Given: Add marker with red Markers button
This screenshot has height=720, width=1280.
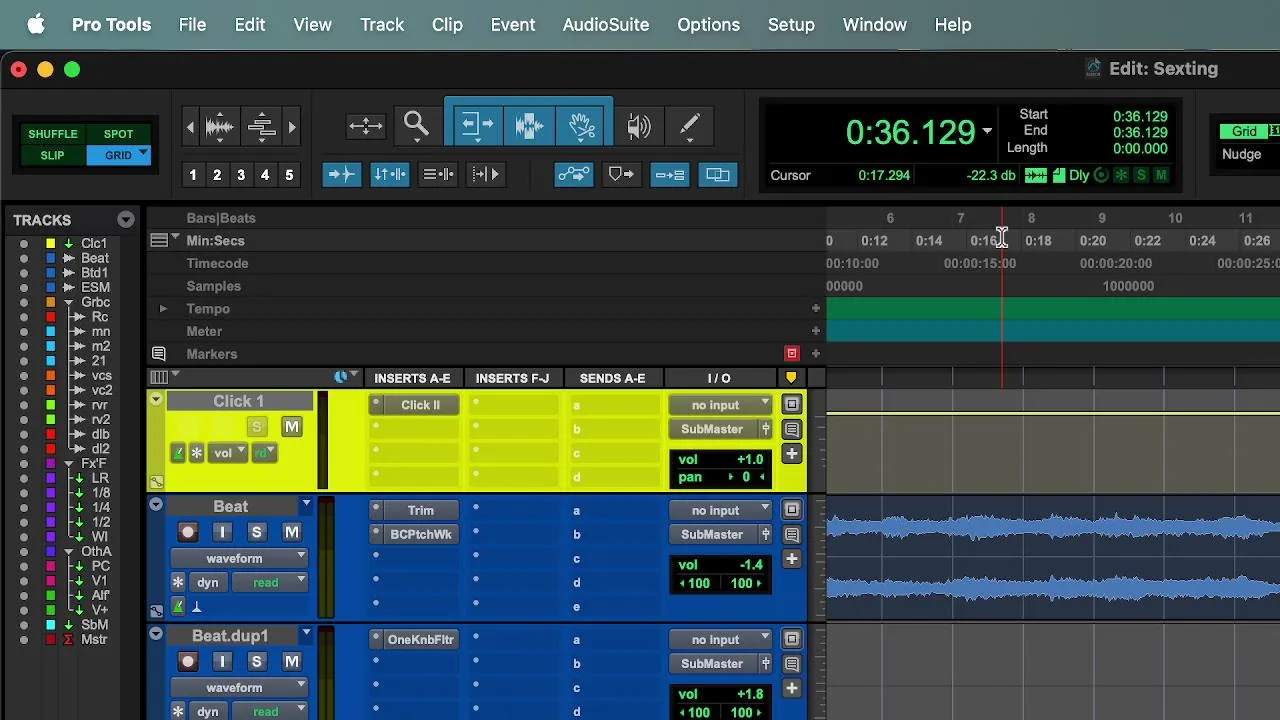Looking at the screenshot, I should point(792,353).
